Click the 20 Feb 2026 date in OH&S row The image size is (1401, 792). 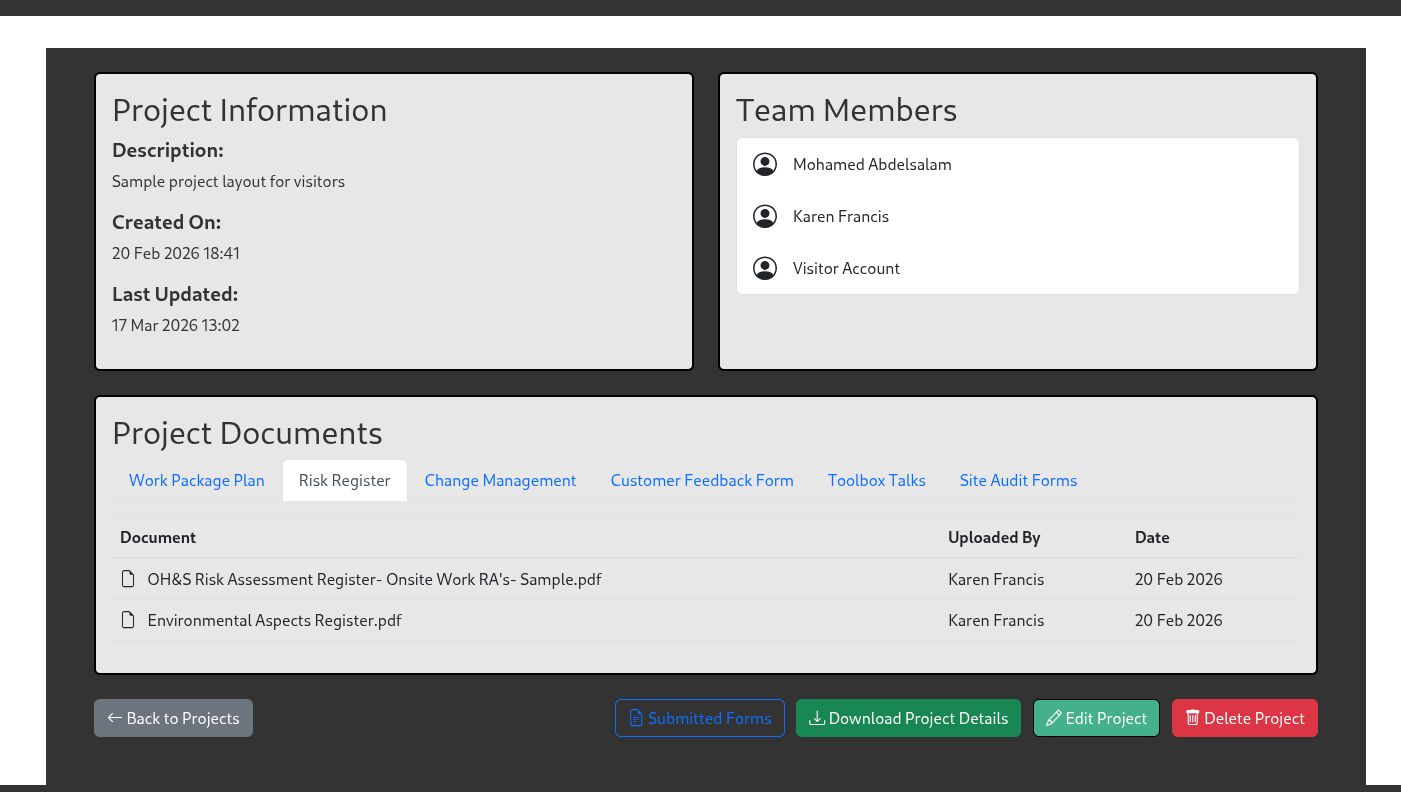coord(1179,579)
